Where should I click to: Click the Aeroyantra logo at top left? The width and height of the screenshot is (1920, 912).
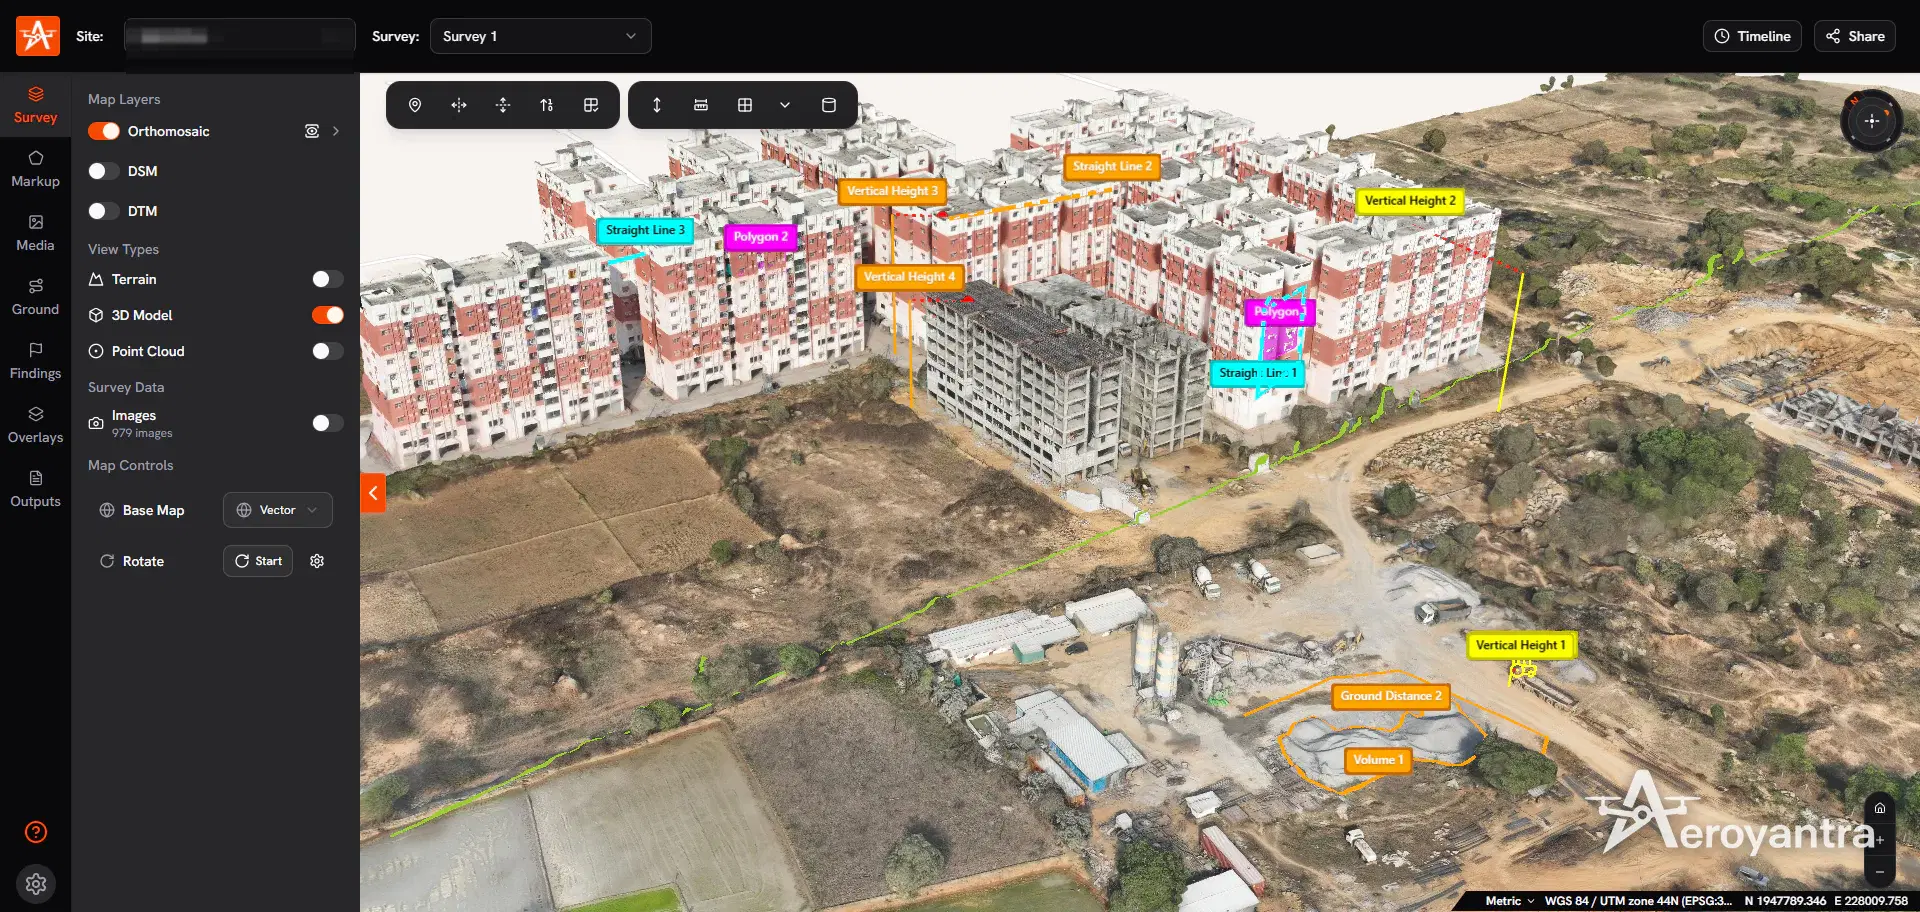[38, 36]
